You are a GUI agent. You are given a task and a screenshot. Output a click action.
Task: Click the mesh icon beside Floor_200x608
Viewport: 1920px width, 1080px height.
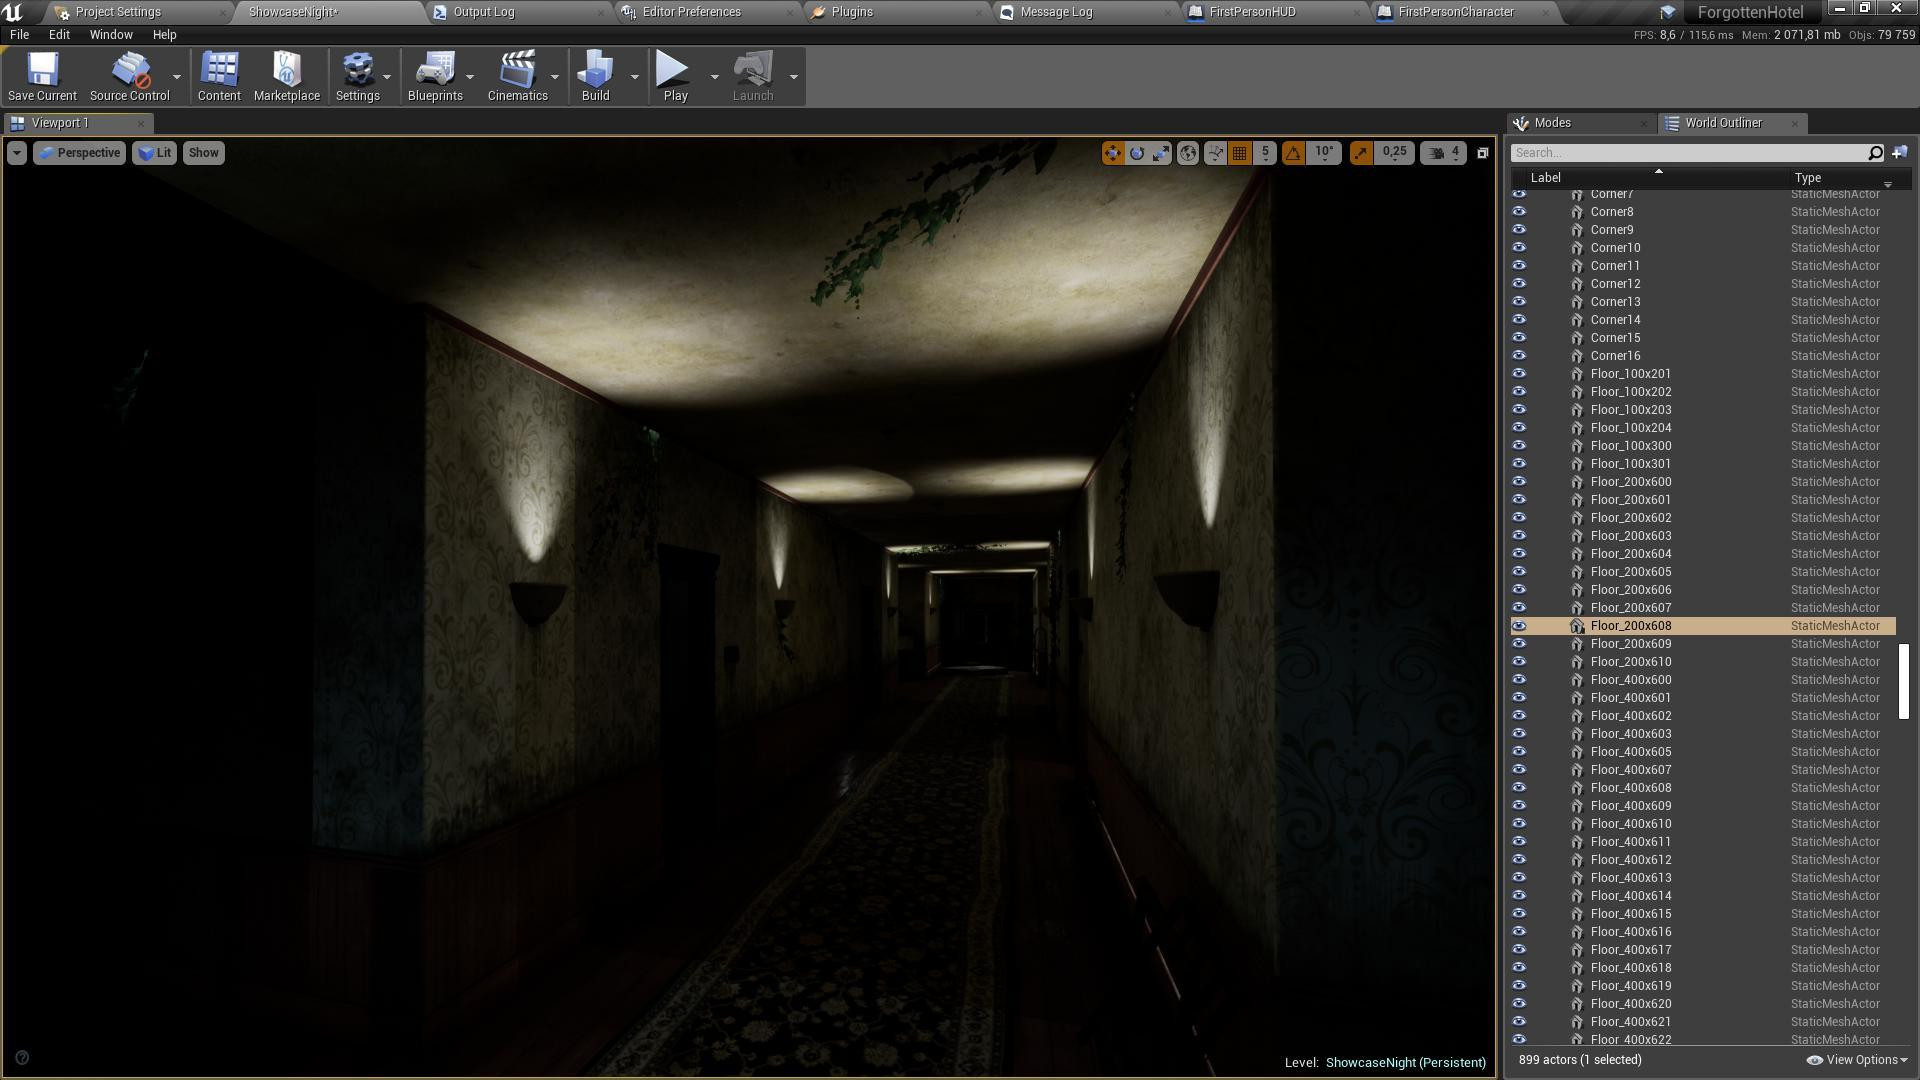1577,626
